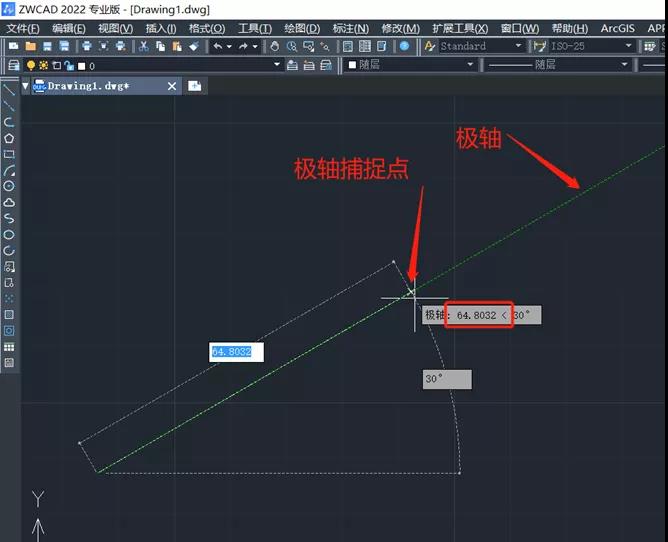The height and width of the screenshot is (542, 668).
Task: Click the Properties panel icon
Action: tap(348, 46)
